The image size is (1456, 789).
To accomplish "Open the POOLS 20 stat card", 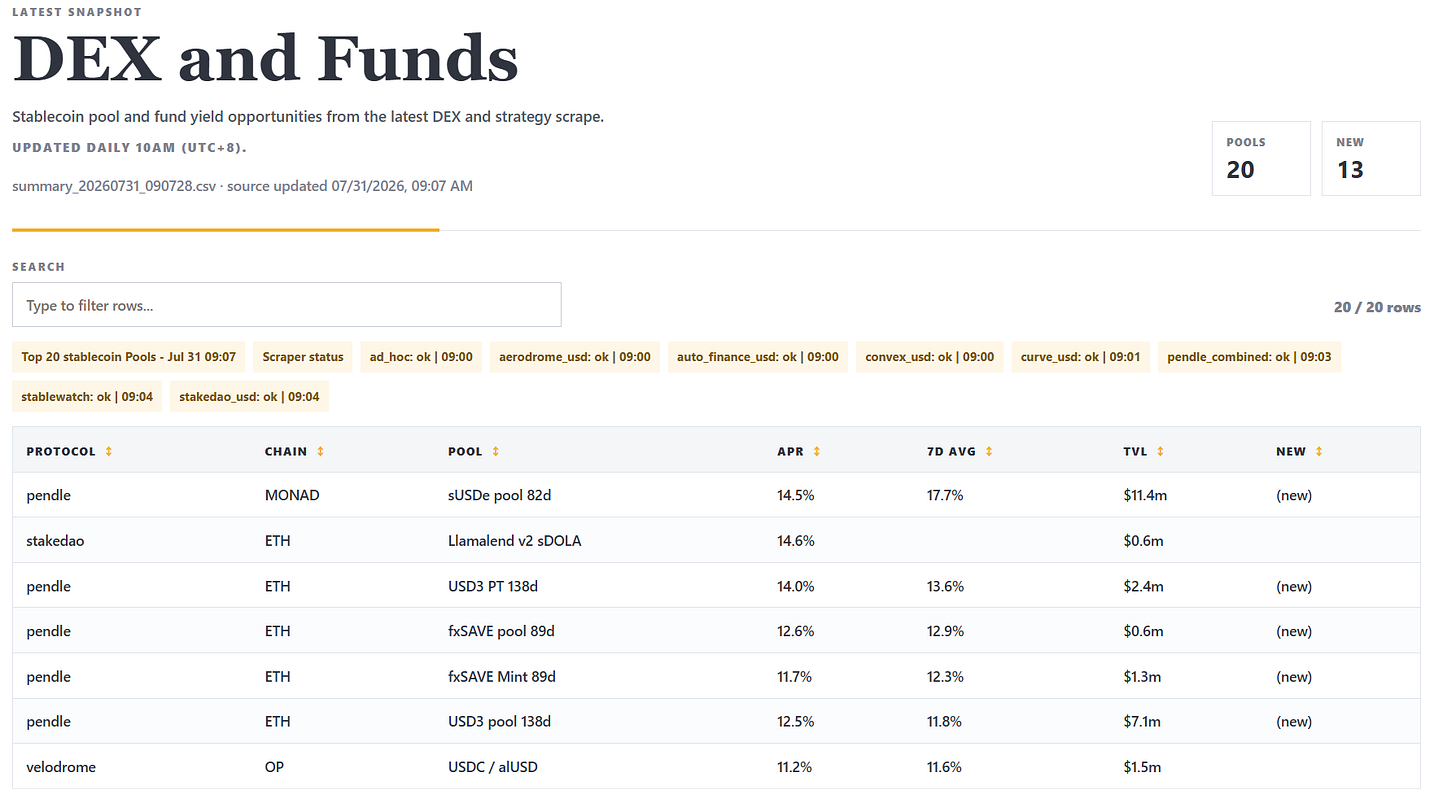I will tap(1261, 159).
